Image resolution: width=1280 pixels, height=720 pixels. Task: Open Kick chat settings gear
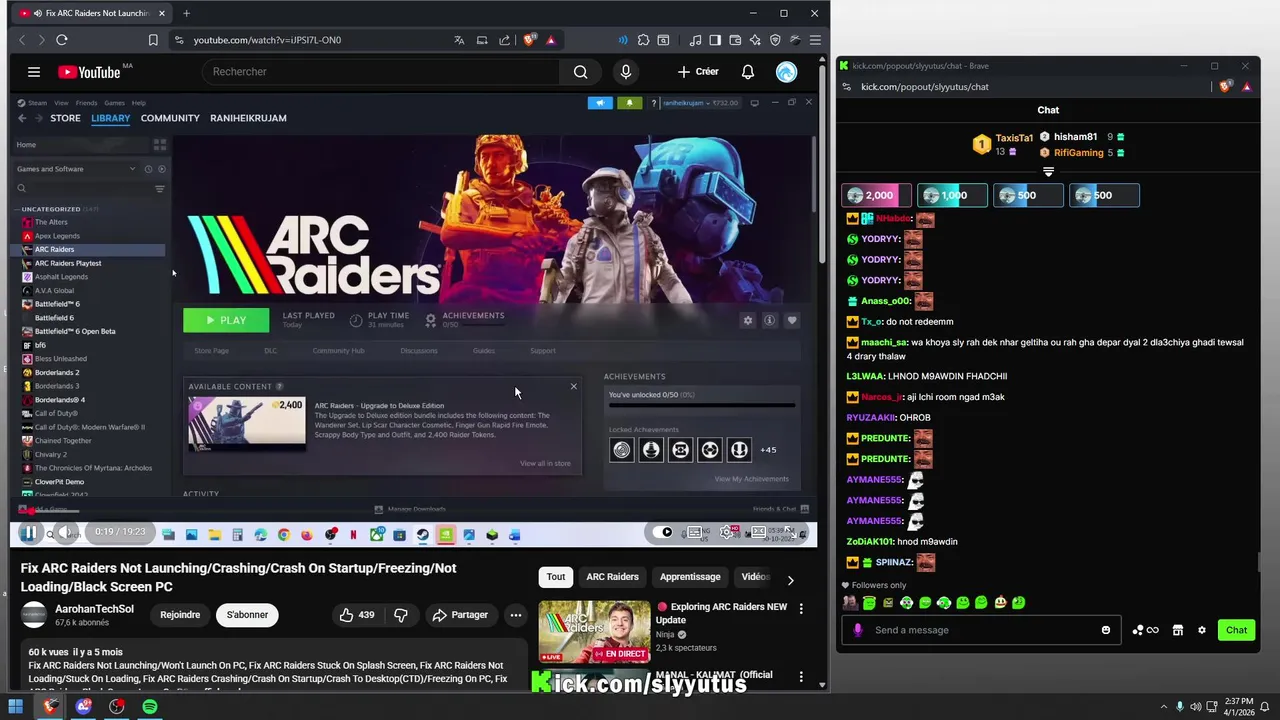[x=1201, y=630]
